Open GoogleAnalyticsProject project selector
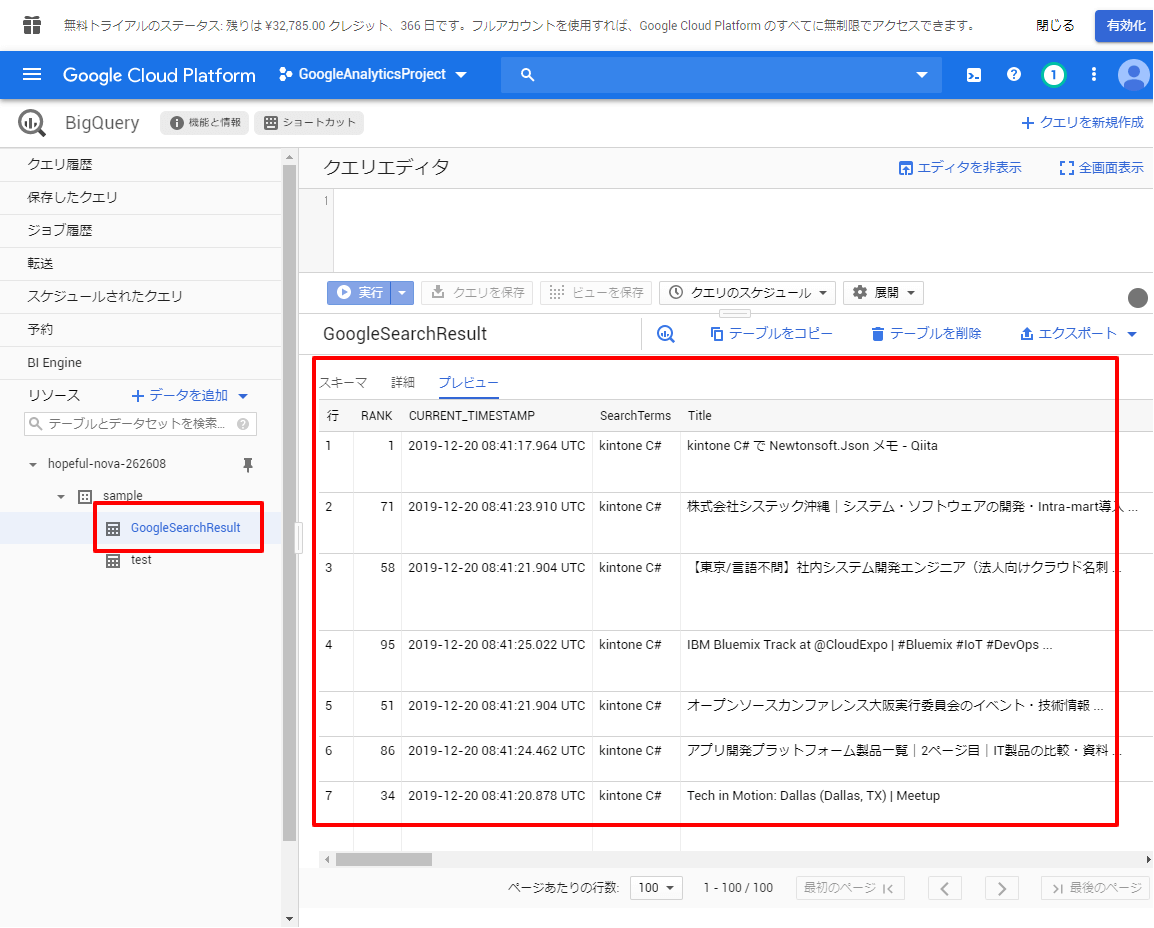 (x=372, y=74)
